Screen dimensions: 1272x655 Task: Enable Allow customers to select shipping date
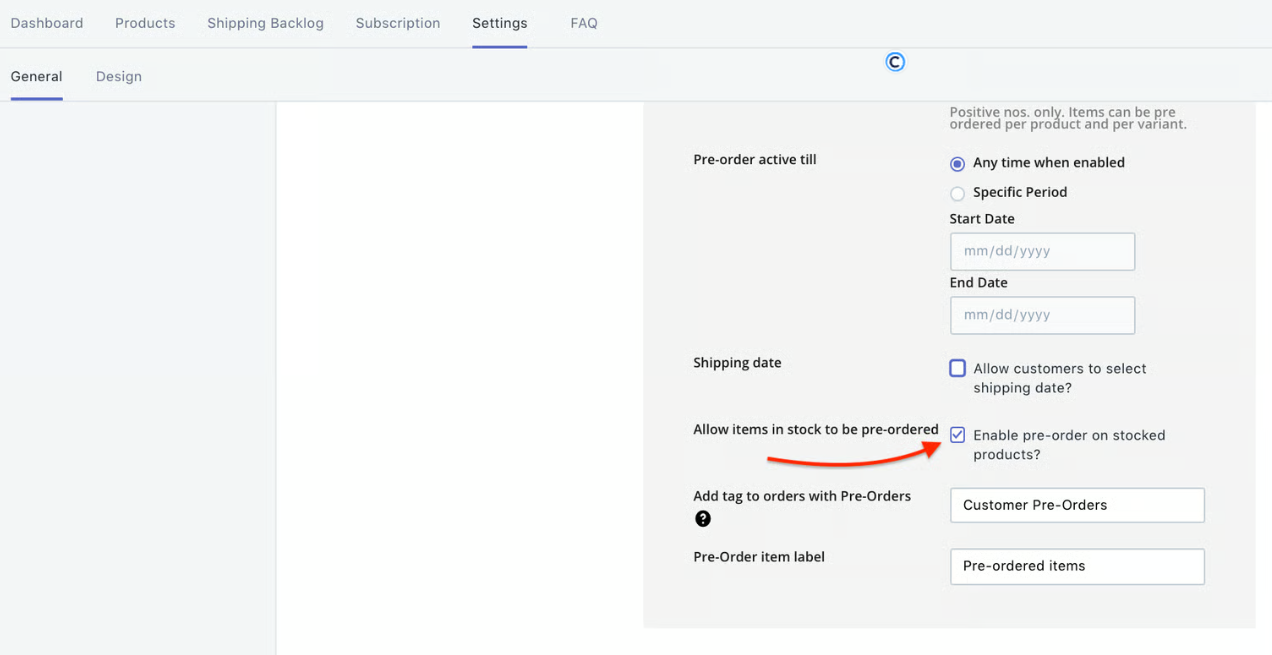[957, 369]
